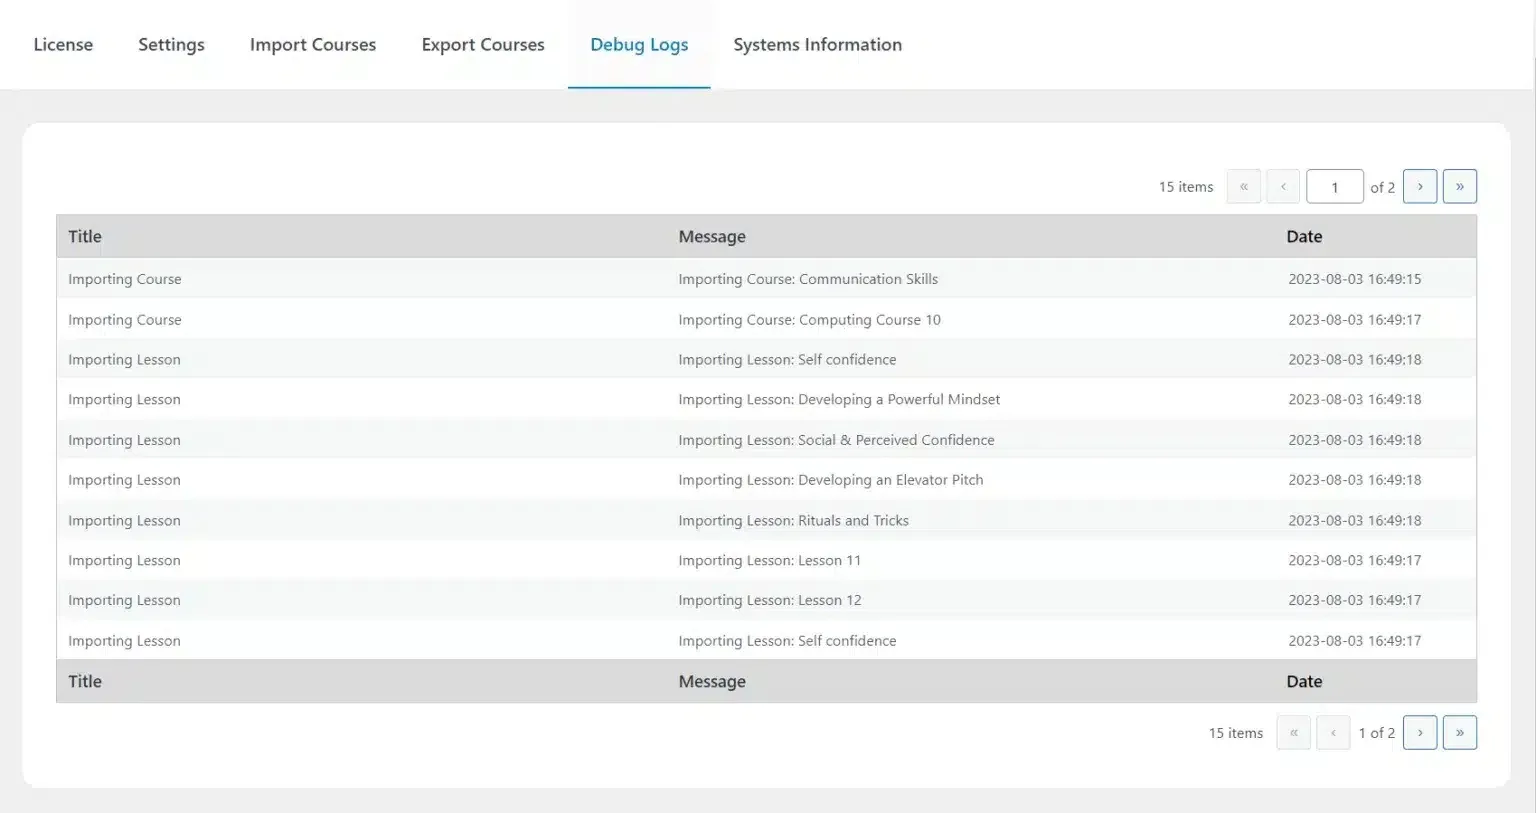Jump to first page using bottom pagination

pos(1293,732)
